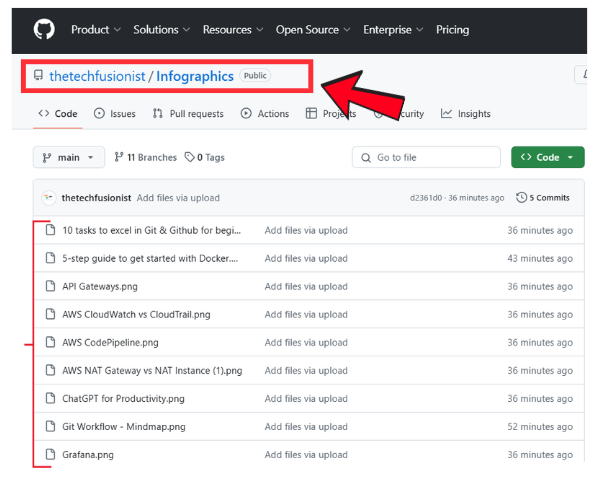The image size is (601, 492).
Task: Open commit message in Grafana.png row
Action: tap(306, 455)
